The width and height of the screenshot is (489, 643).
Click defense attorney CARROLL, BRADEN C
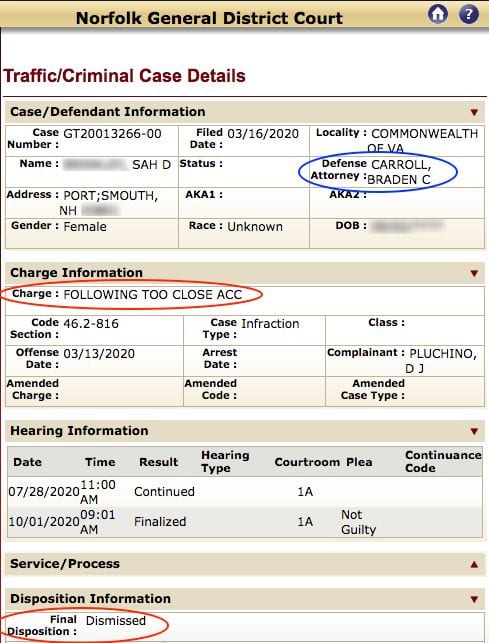point(399,172)
